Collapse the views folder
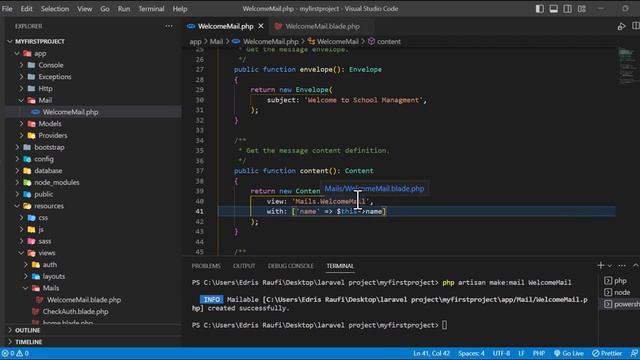640x360 pixels. (22, 253)
